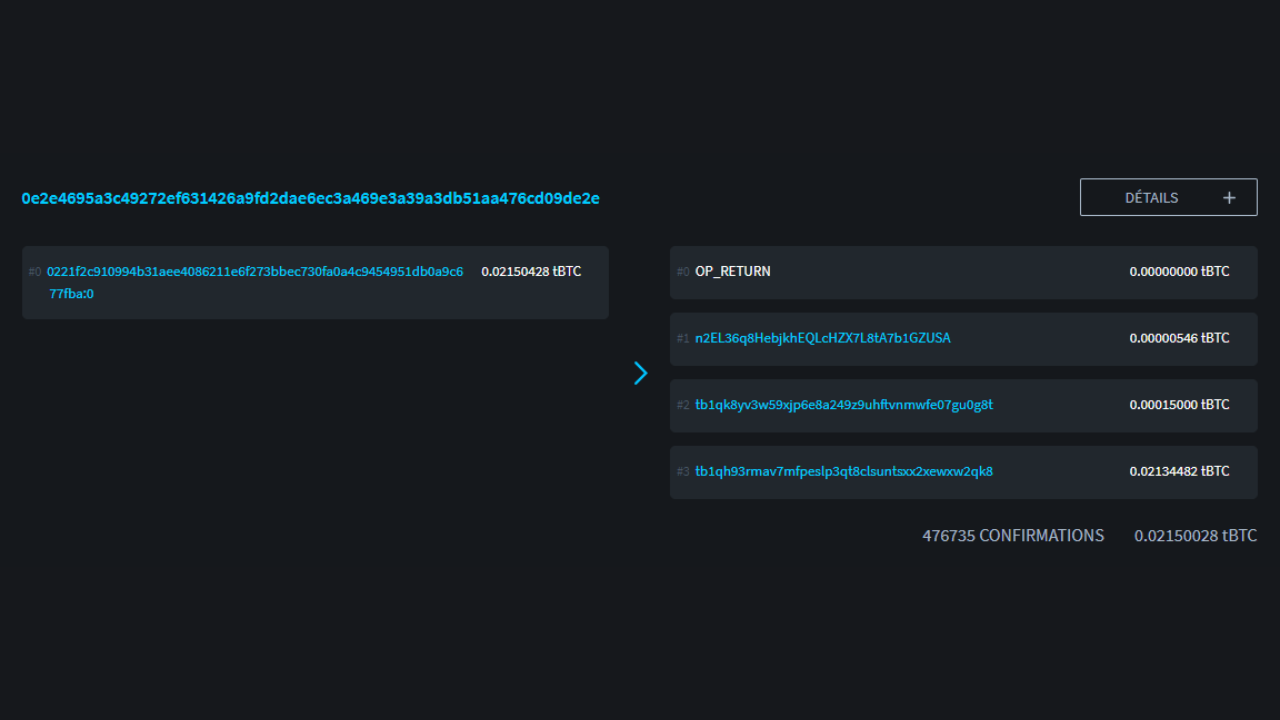Open transaction ID 0e2e4695a3c4… link
1280x720 pixels.
[x=310, y=198]
